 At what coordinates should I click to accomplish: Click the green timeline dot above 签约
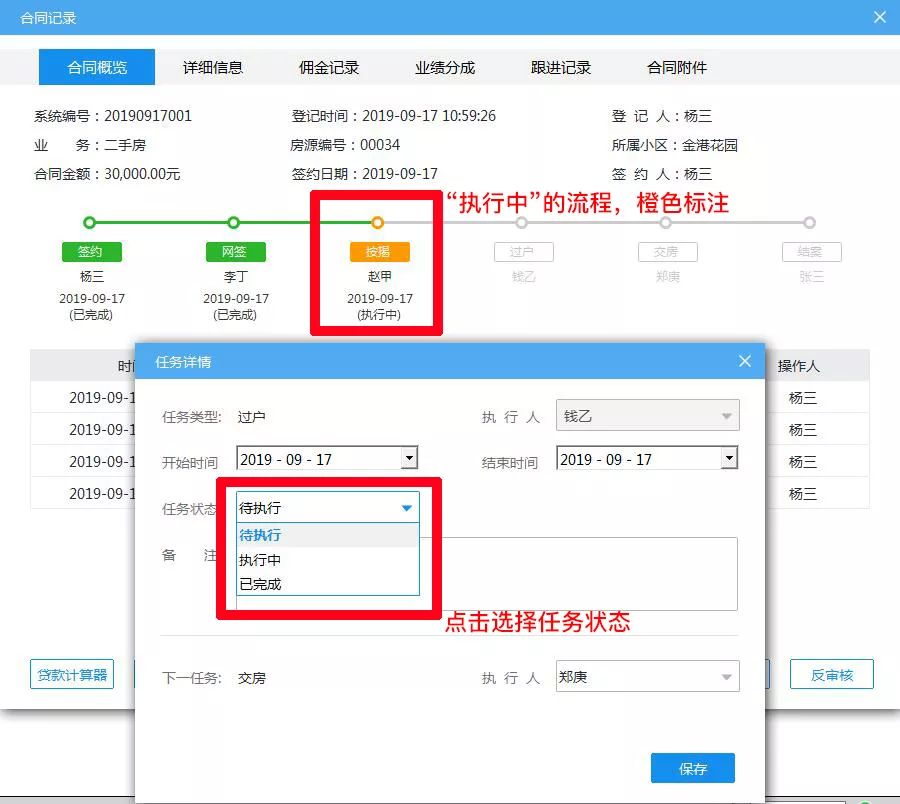click(x=91, y=222)
